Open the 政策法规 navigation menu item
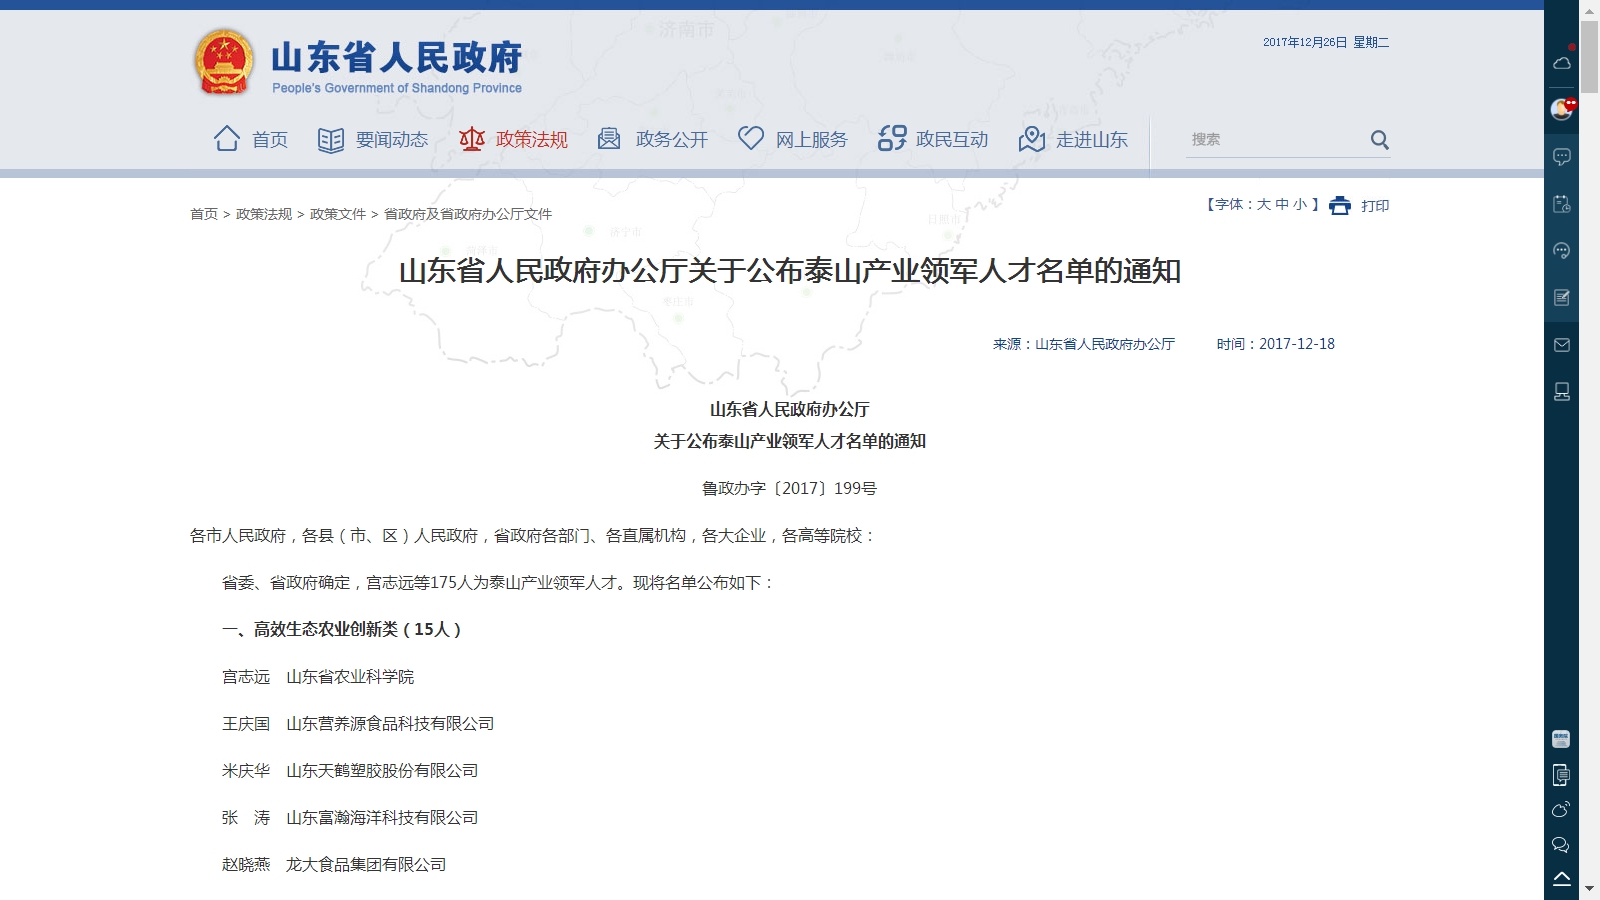The height and width of the screenshot is (900, 1600). pyautogui.click(x=532, y=140)
